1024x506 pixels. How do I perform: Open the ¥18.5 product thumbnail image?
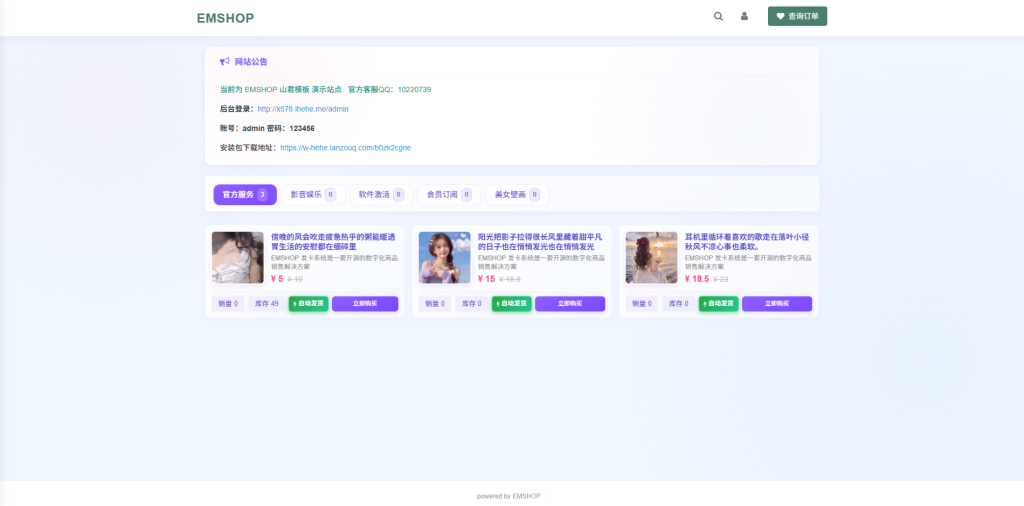tap(652, 257)
